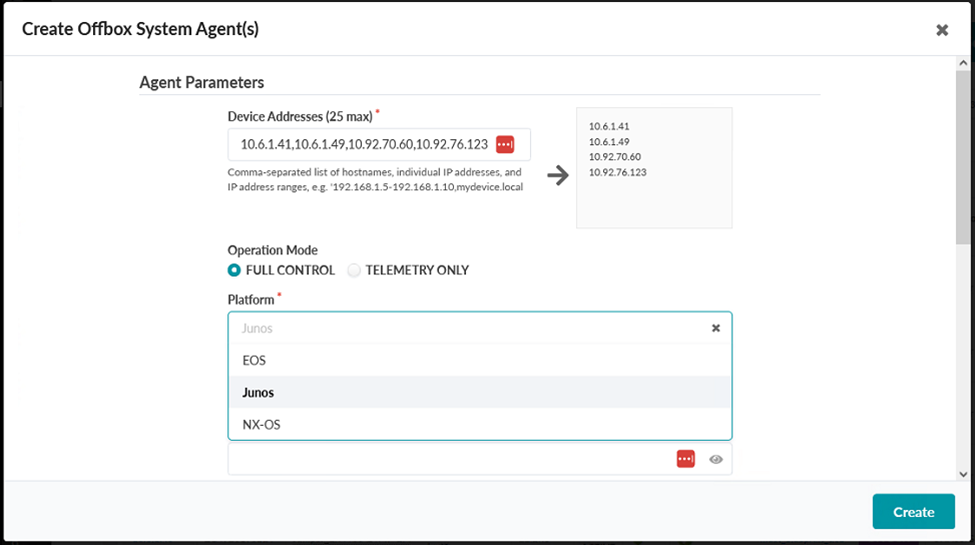The width and height of the screenshot is (975, 545).
Task: Click 10.92.76.123 in the address preview box
Action: point(617,172)
